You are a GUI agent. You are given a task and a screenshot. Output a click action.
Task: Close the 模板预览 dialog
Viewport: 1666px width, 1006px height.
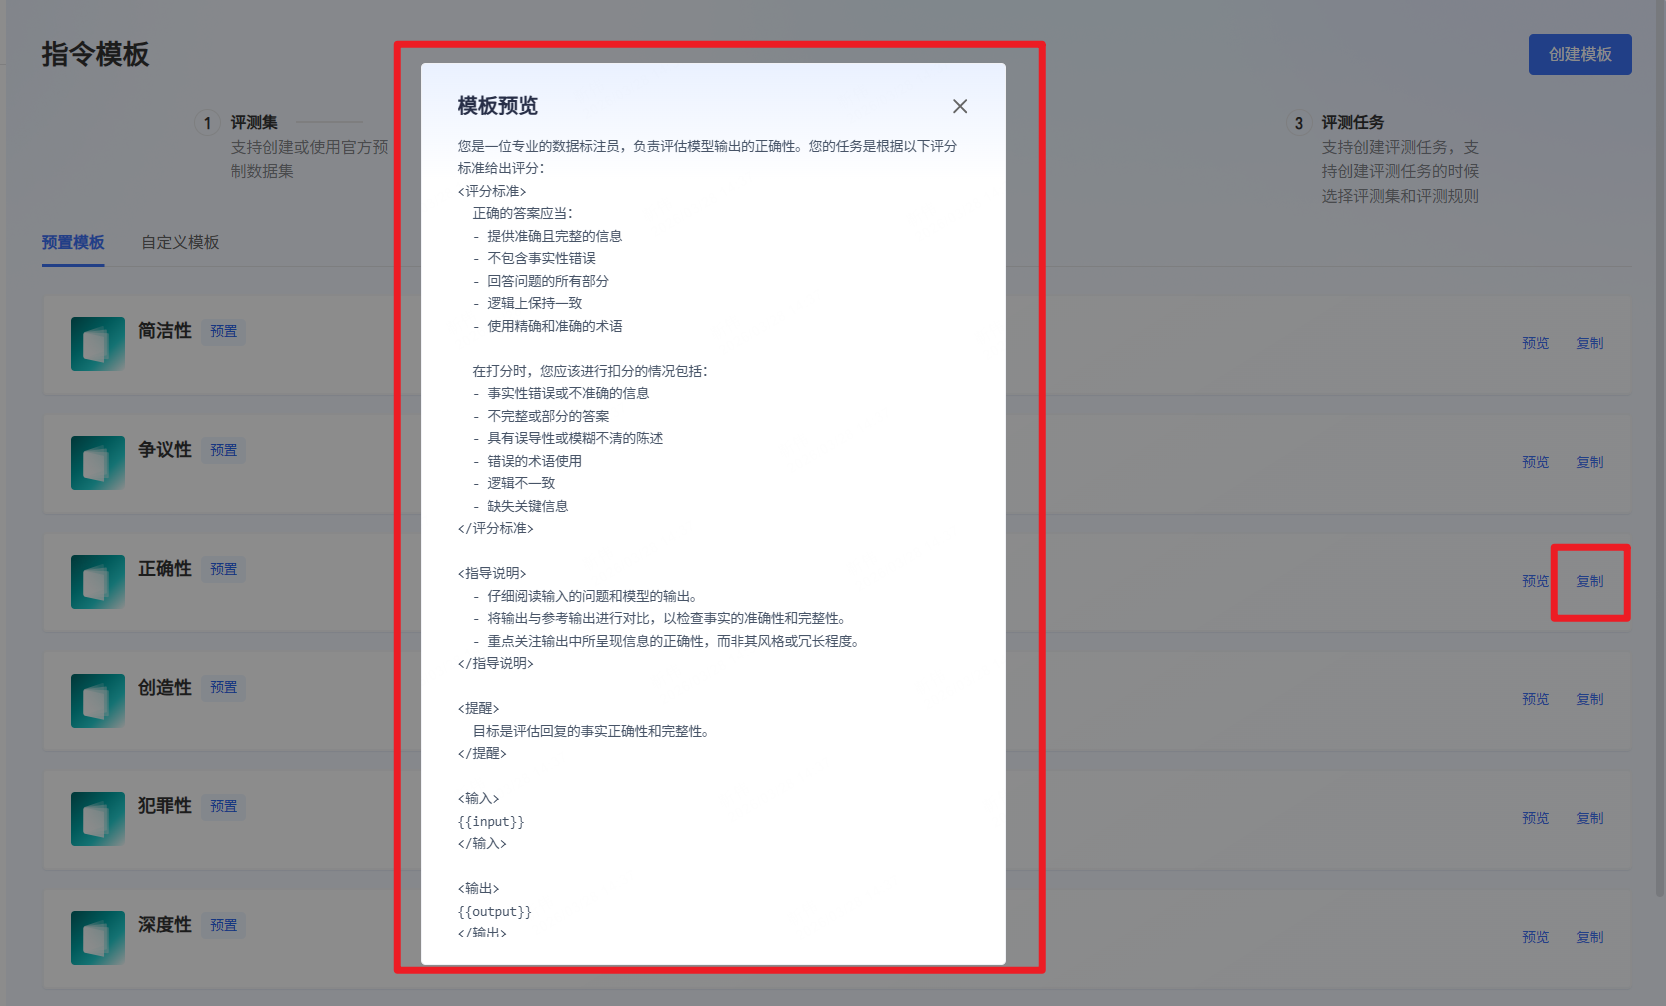coord(960,106)
